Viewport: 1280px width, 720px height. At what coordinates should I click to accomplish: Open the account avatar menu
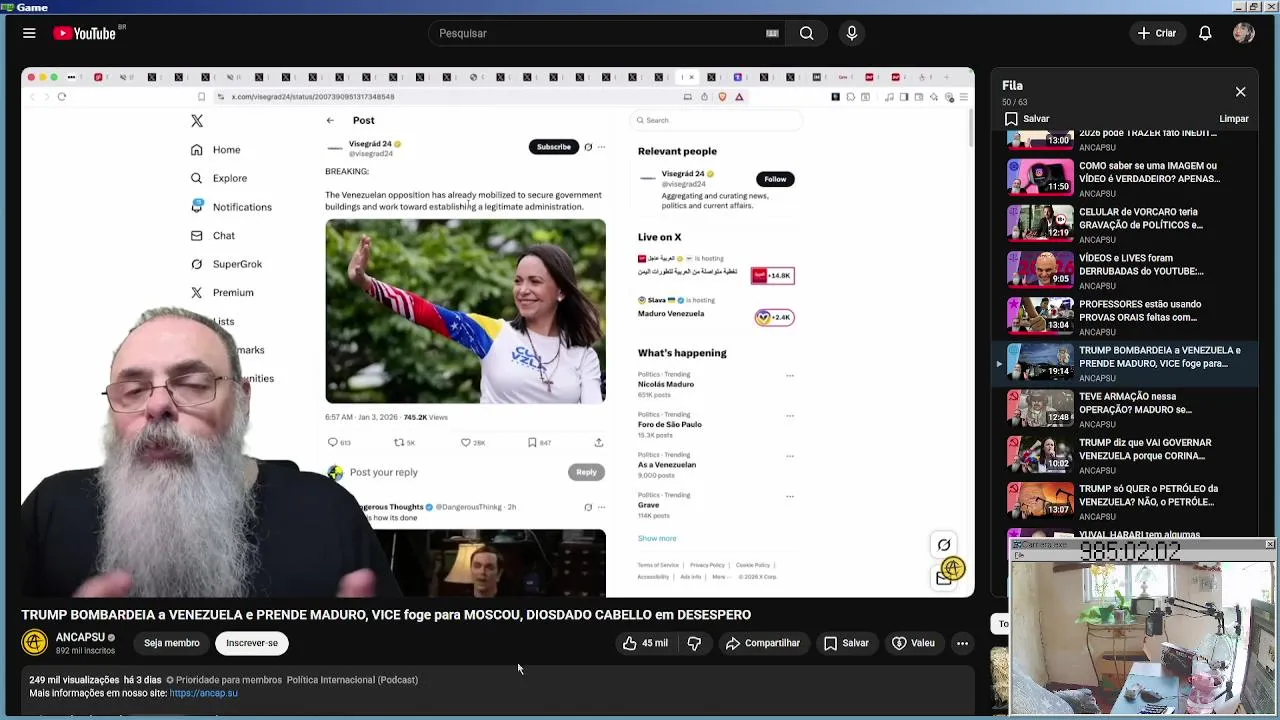pos(1244,33)
